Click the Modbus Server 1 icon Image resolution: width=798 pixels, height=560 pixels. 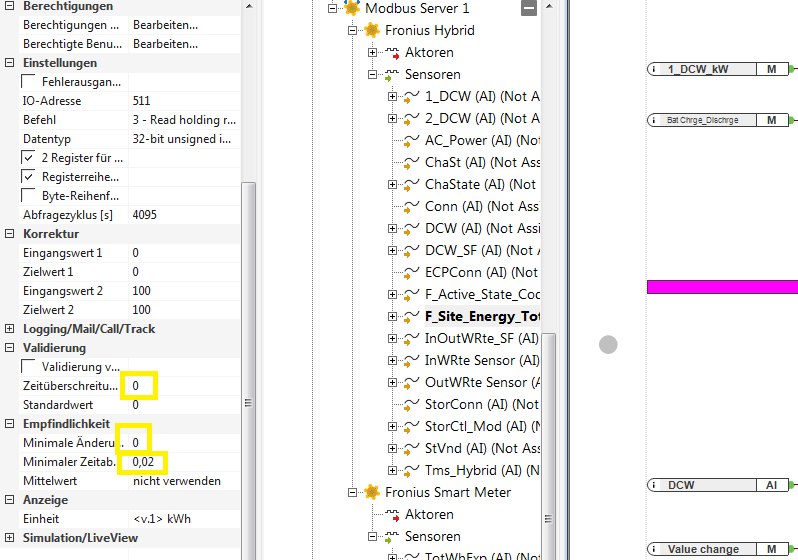pyautogui.click(x=352, y=8)
